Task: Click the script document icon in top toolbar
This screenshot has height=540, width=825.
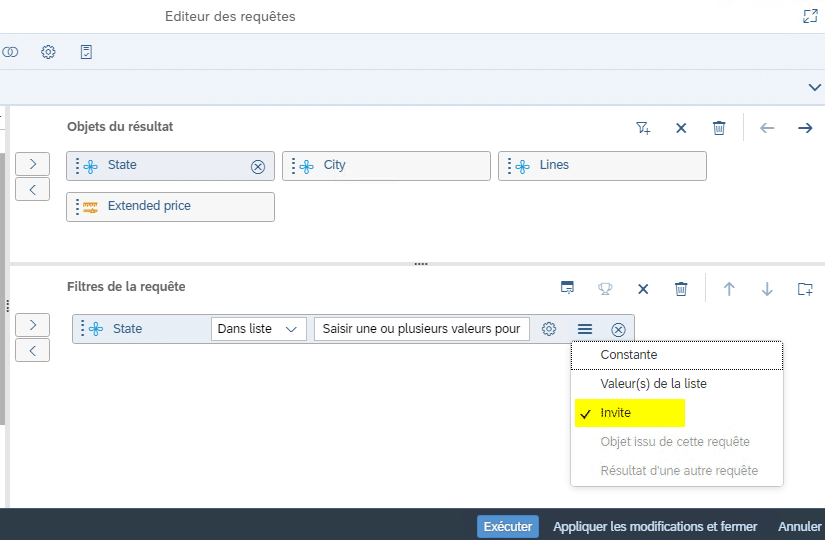Action: click(86, 52)
